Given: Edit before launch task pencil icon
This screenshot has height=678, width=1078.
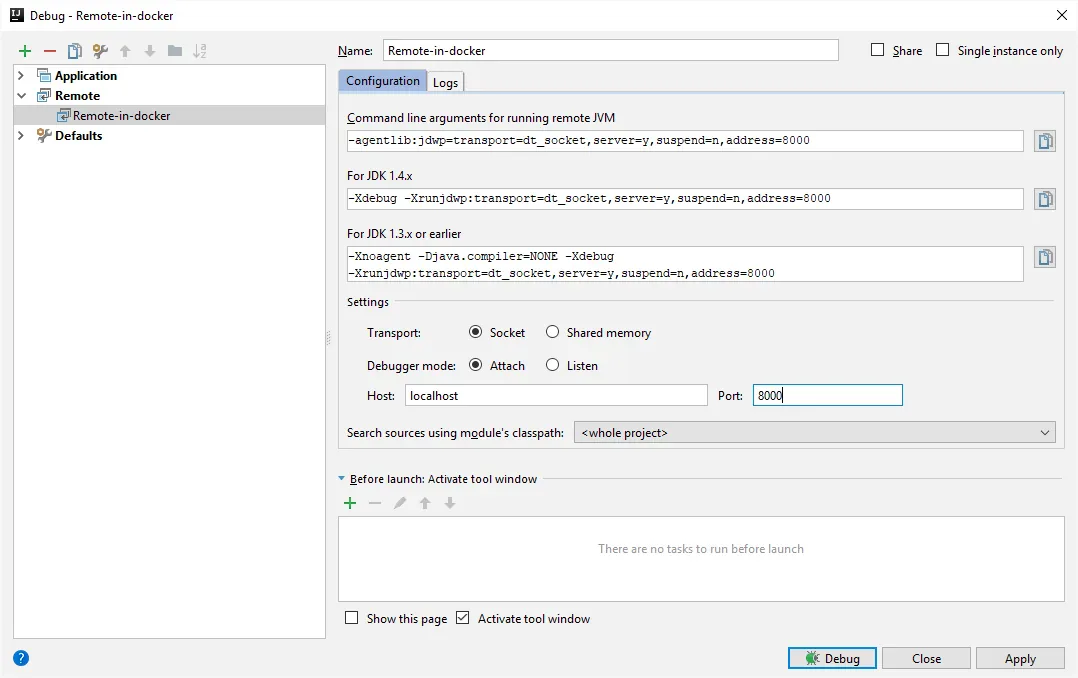Looking at the screenshot, I should 399,503.
